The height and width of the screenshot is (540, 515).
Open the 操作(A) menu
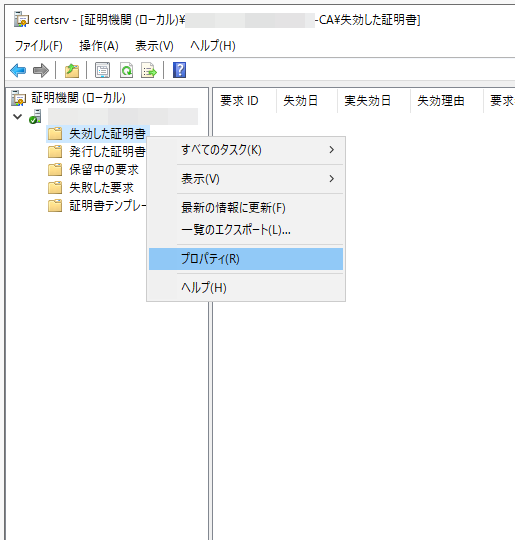click(99, 45)
